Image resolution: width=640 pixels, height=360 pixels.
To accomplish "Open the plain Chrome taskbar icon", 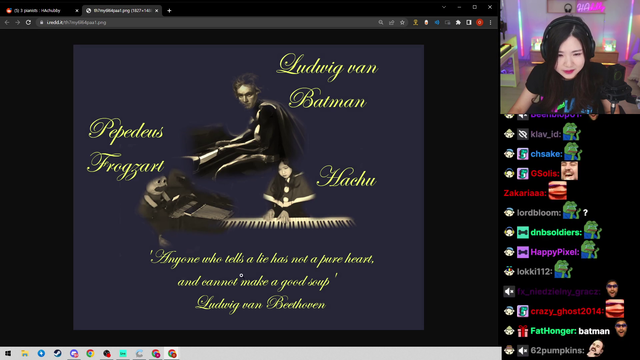I will (90, 353).
